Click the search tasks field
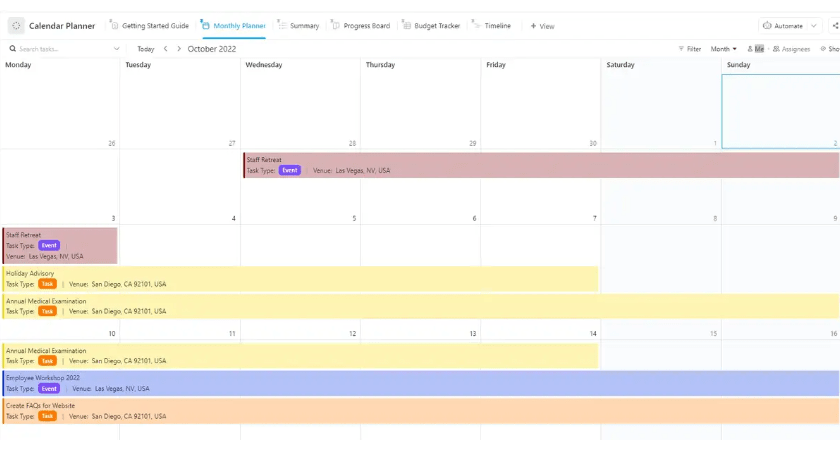This screenshot has height=463, width=840. coord(64,49)
